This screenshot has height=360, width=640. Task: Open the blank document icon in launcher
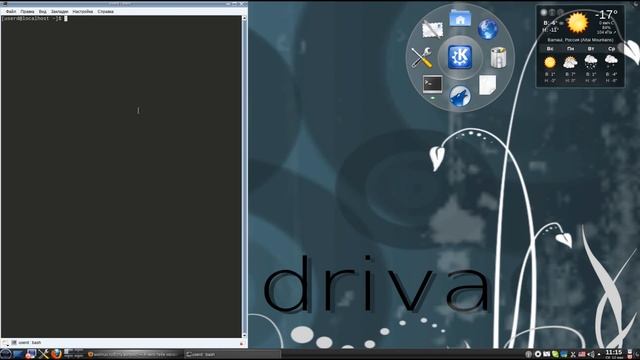487,84
